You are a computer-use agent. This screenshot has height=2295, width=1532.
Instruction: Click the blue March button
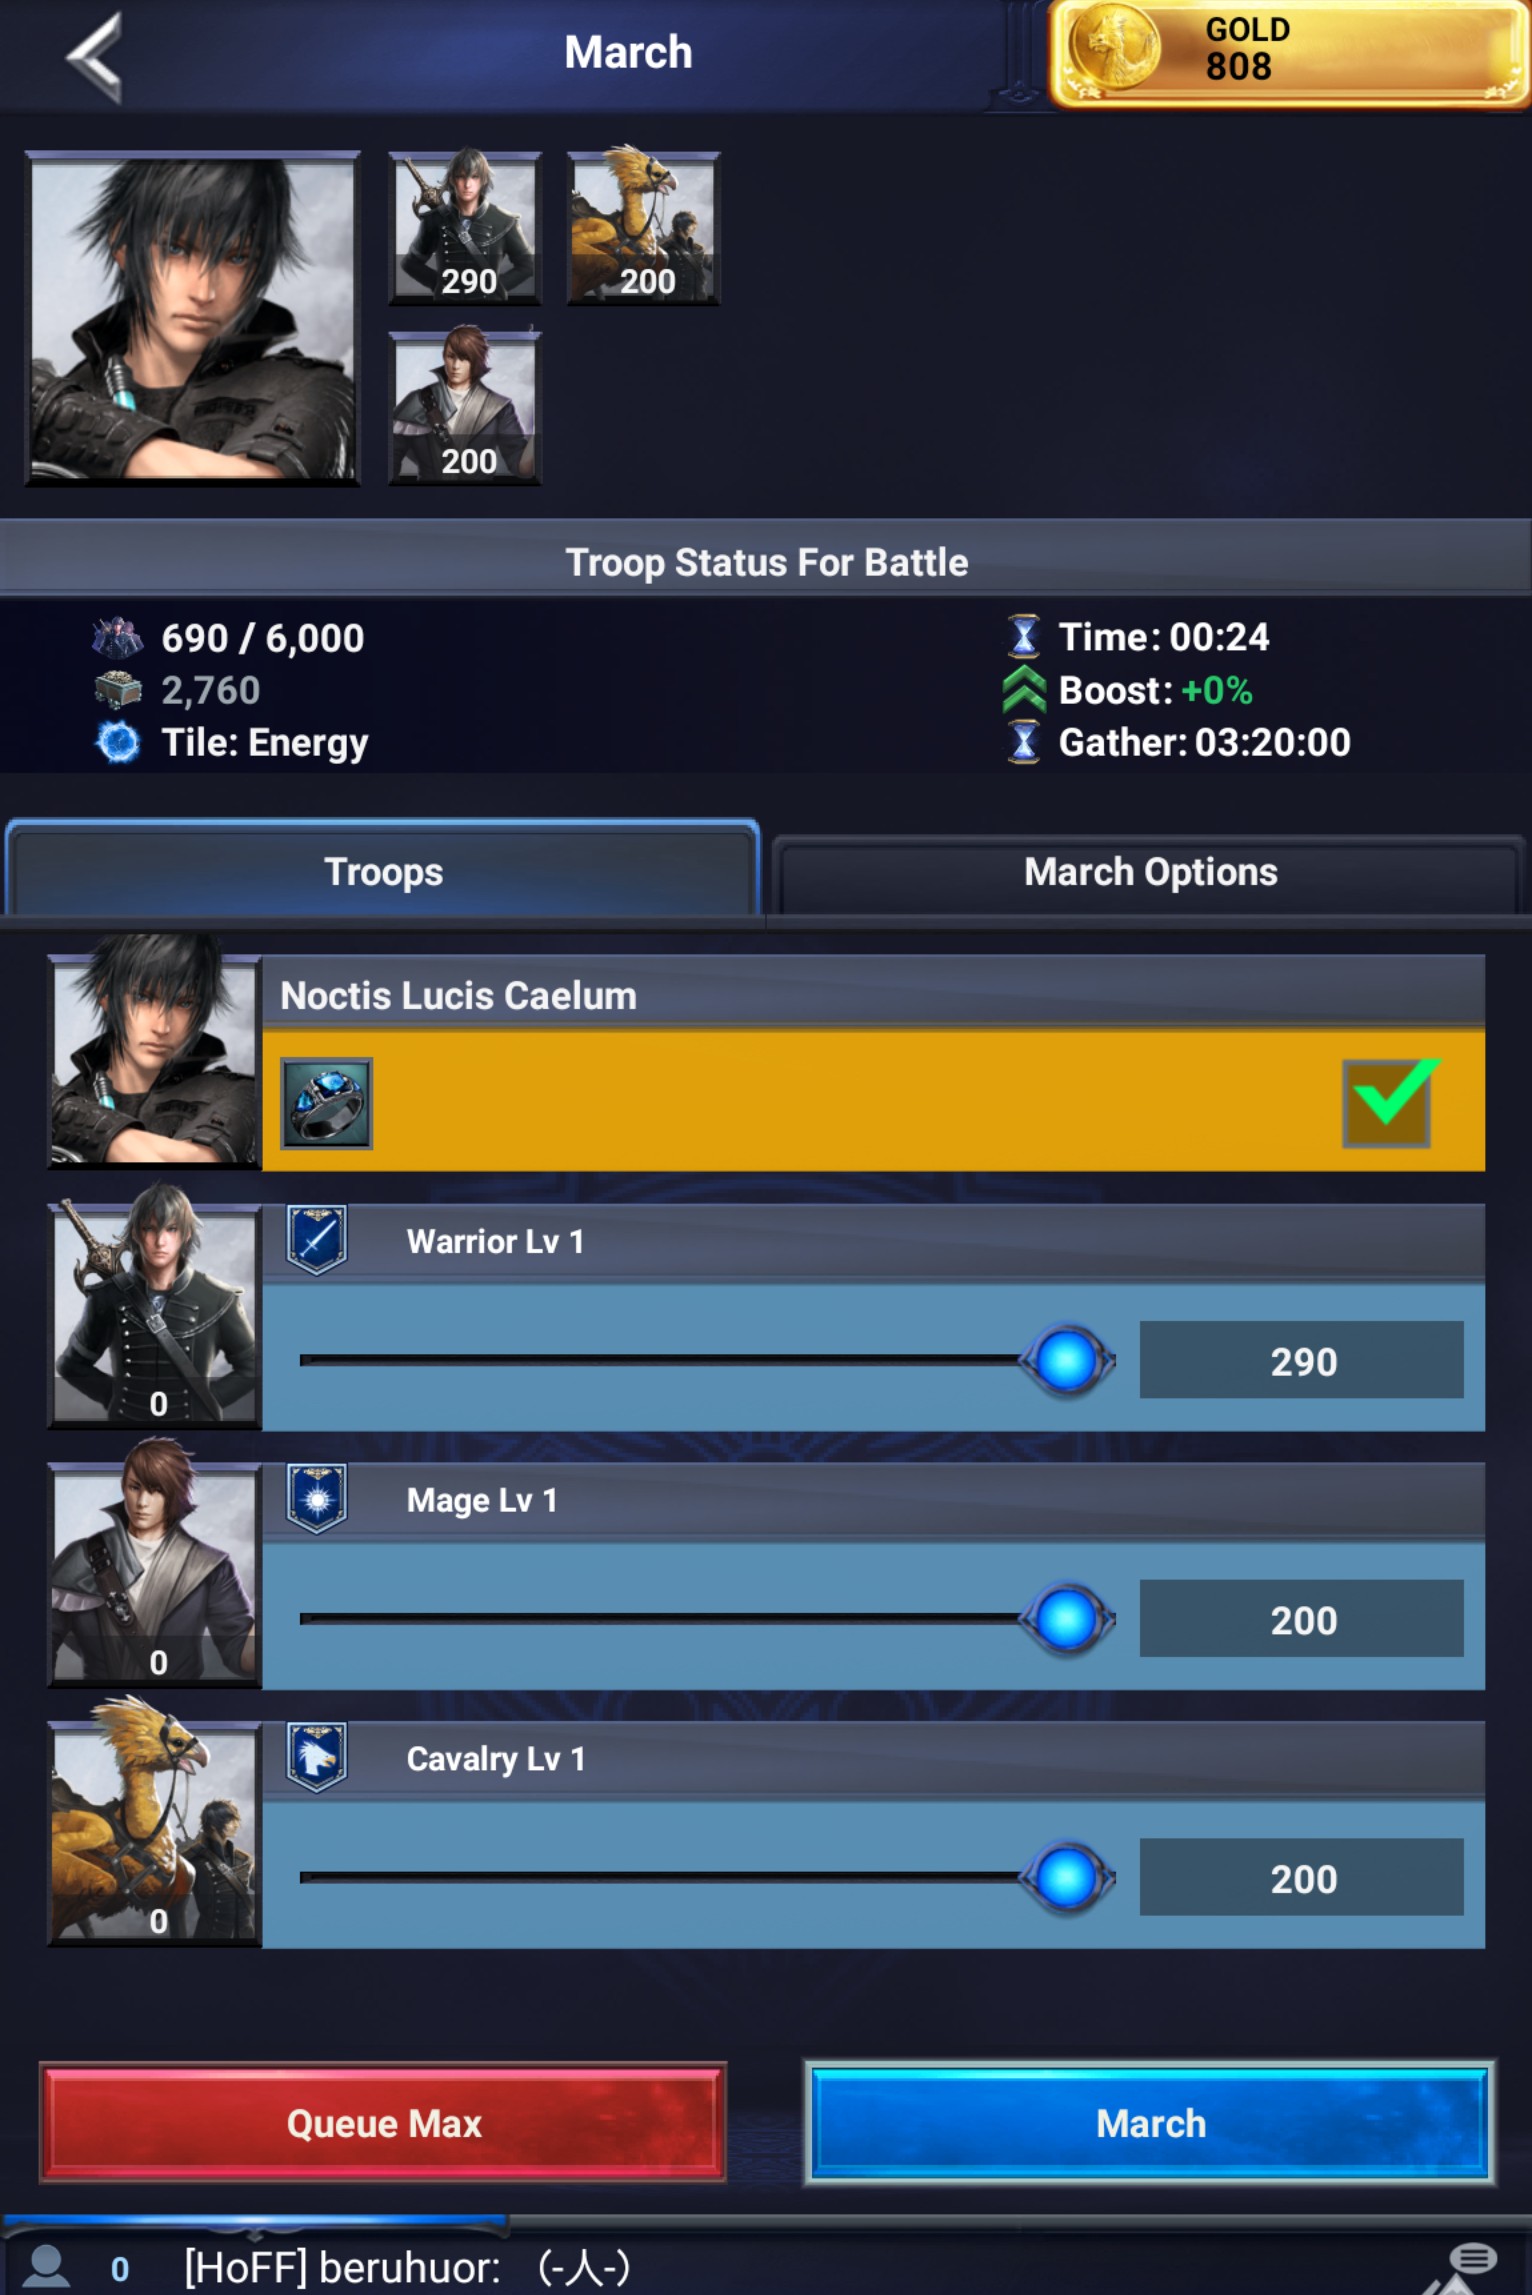tap(1150, 2122)
